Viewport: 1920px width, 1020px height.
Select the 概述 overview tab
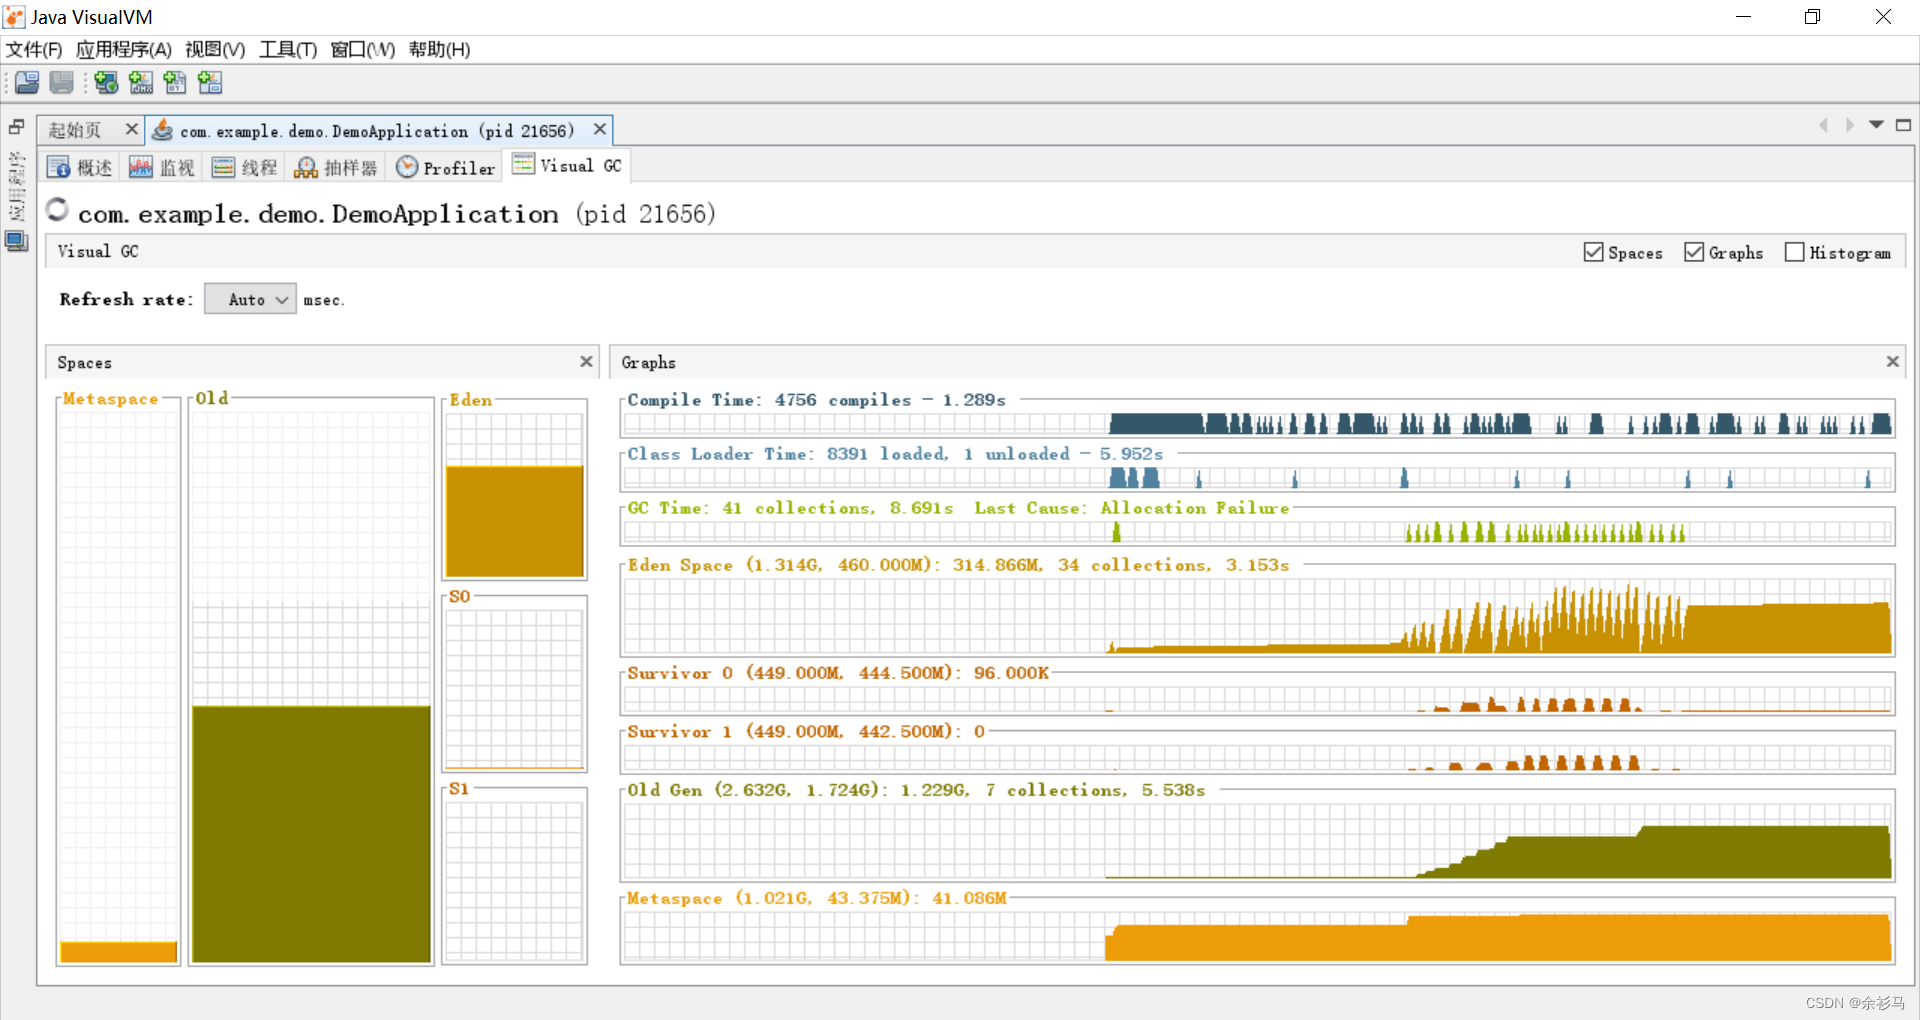pyautogui.click(x=79, y=167)
